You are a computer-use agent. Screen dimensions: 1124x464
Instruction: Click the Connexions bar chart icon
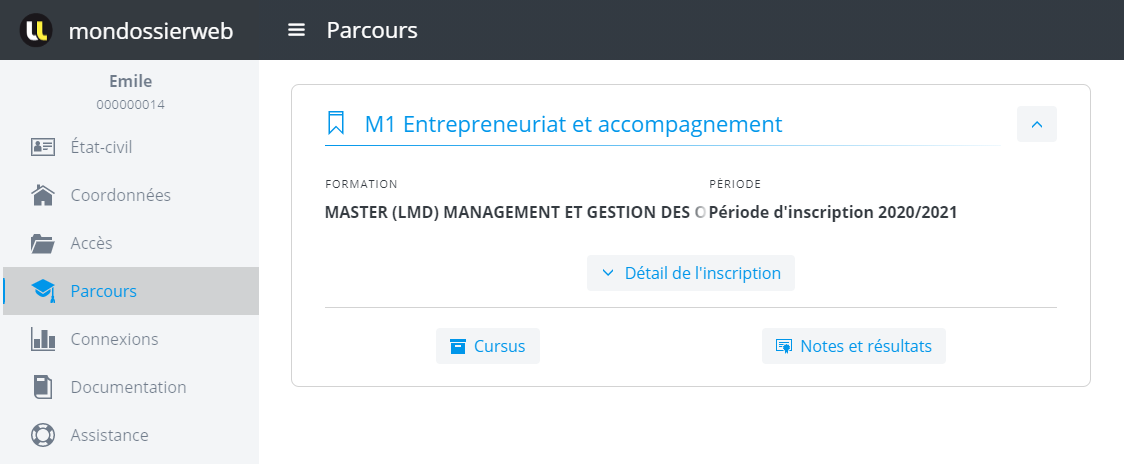click(x=43, y=339)
